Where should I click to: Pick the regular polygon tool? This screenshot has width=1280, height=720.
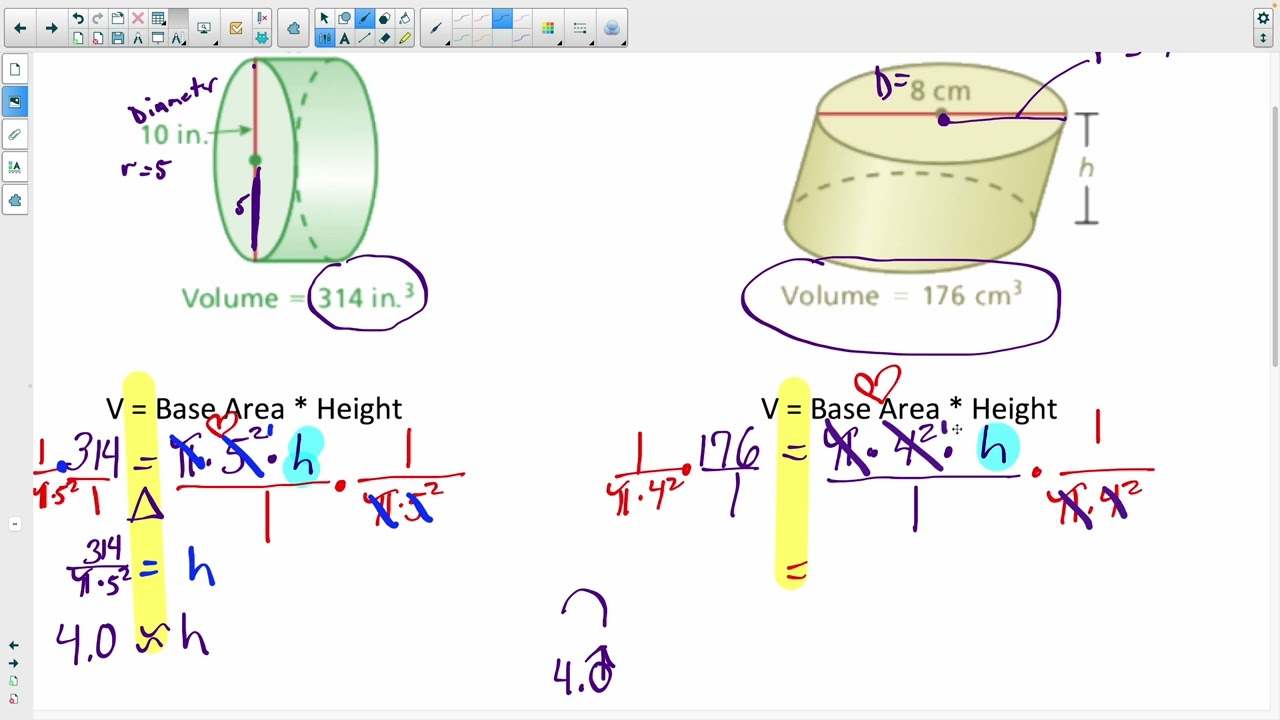tap(384, 18)
